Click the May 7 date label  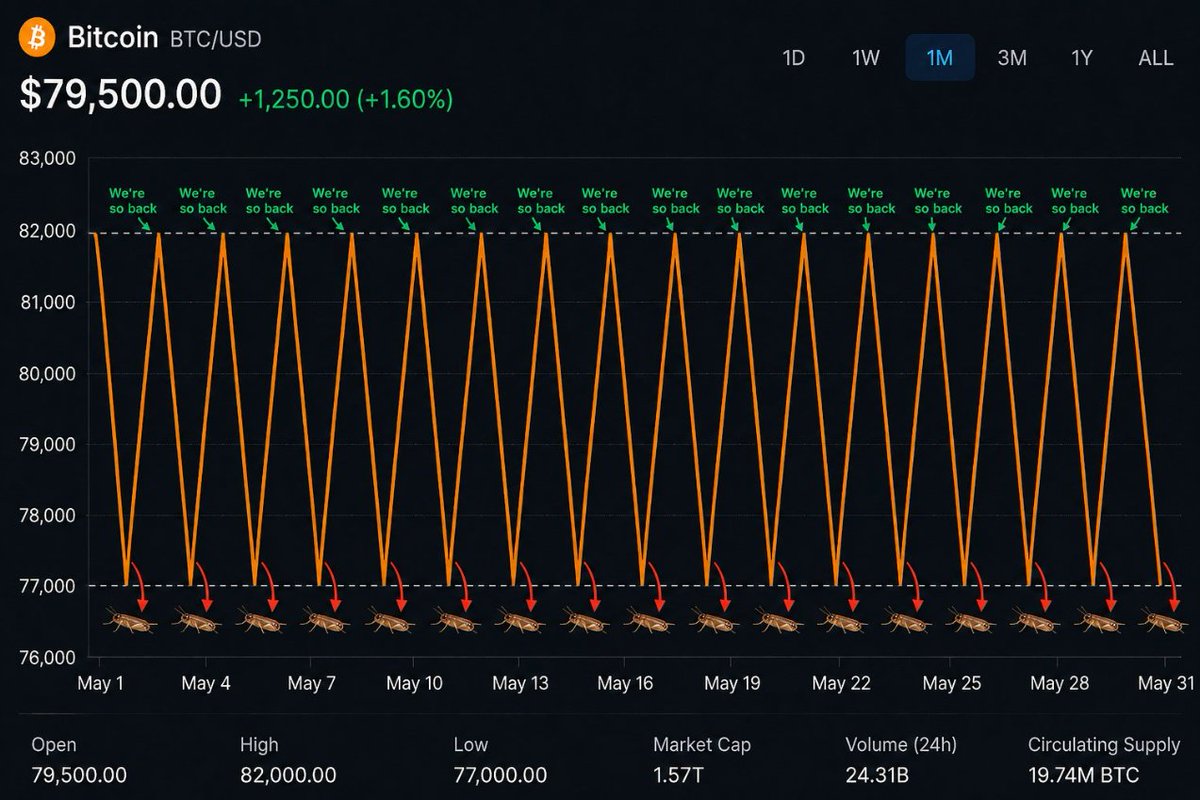311,684
